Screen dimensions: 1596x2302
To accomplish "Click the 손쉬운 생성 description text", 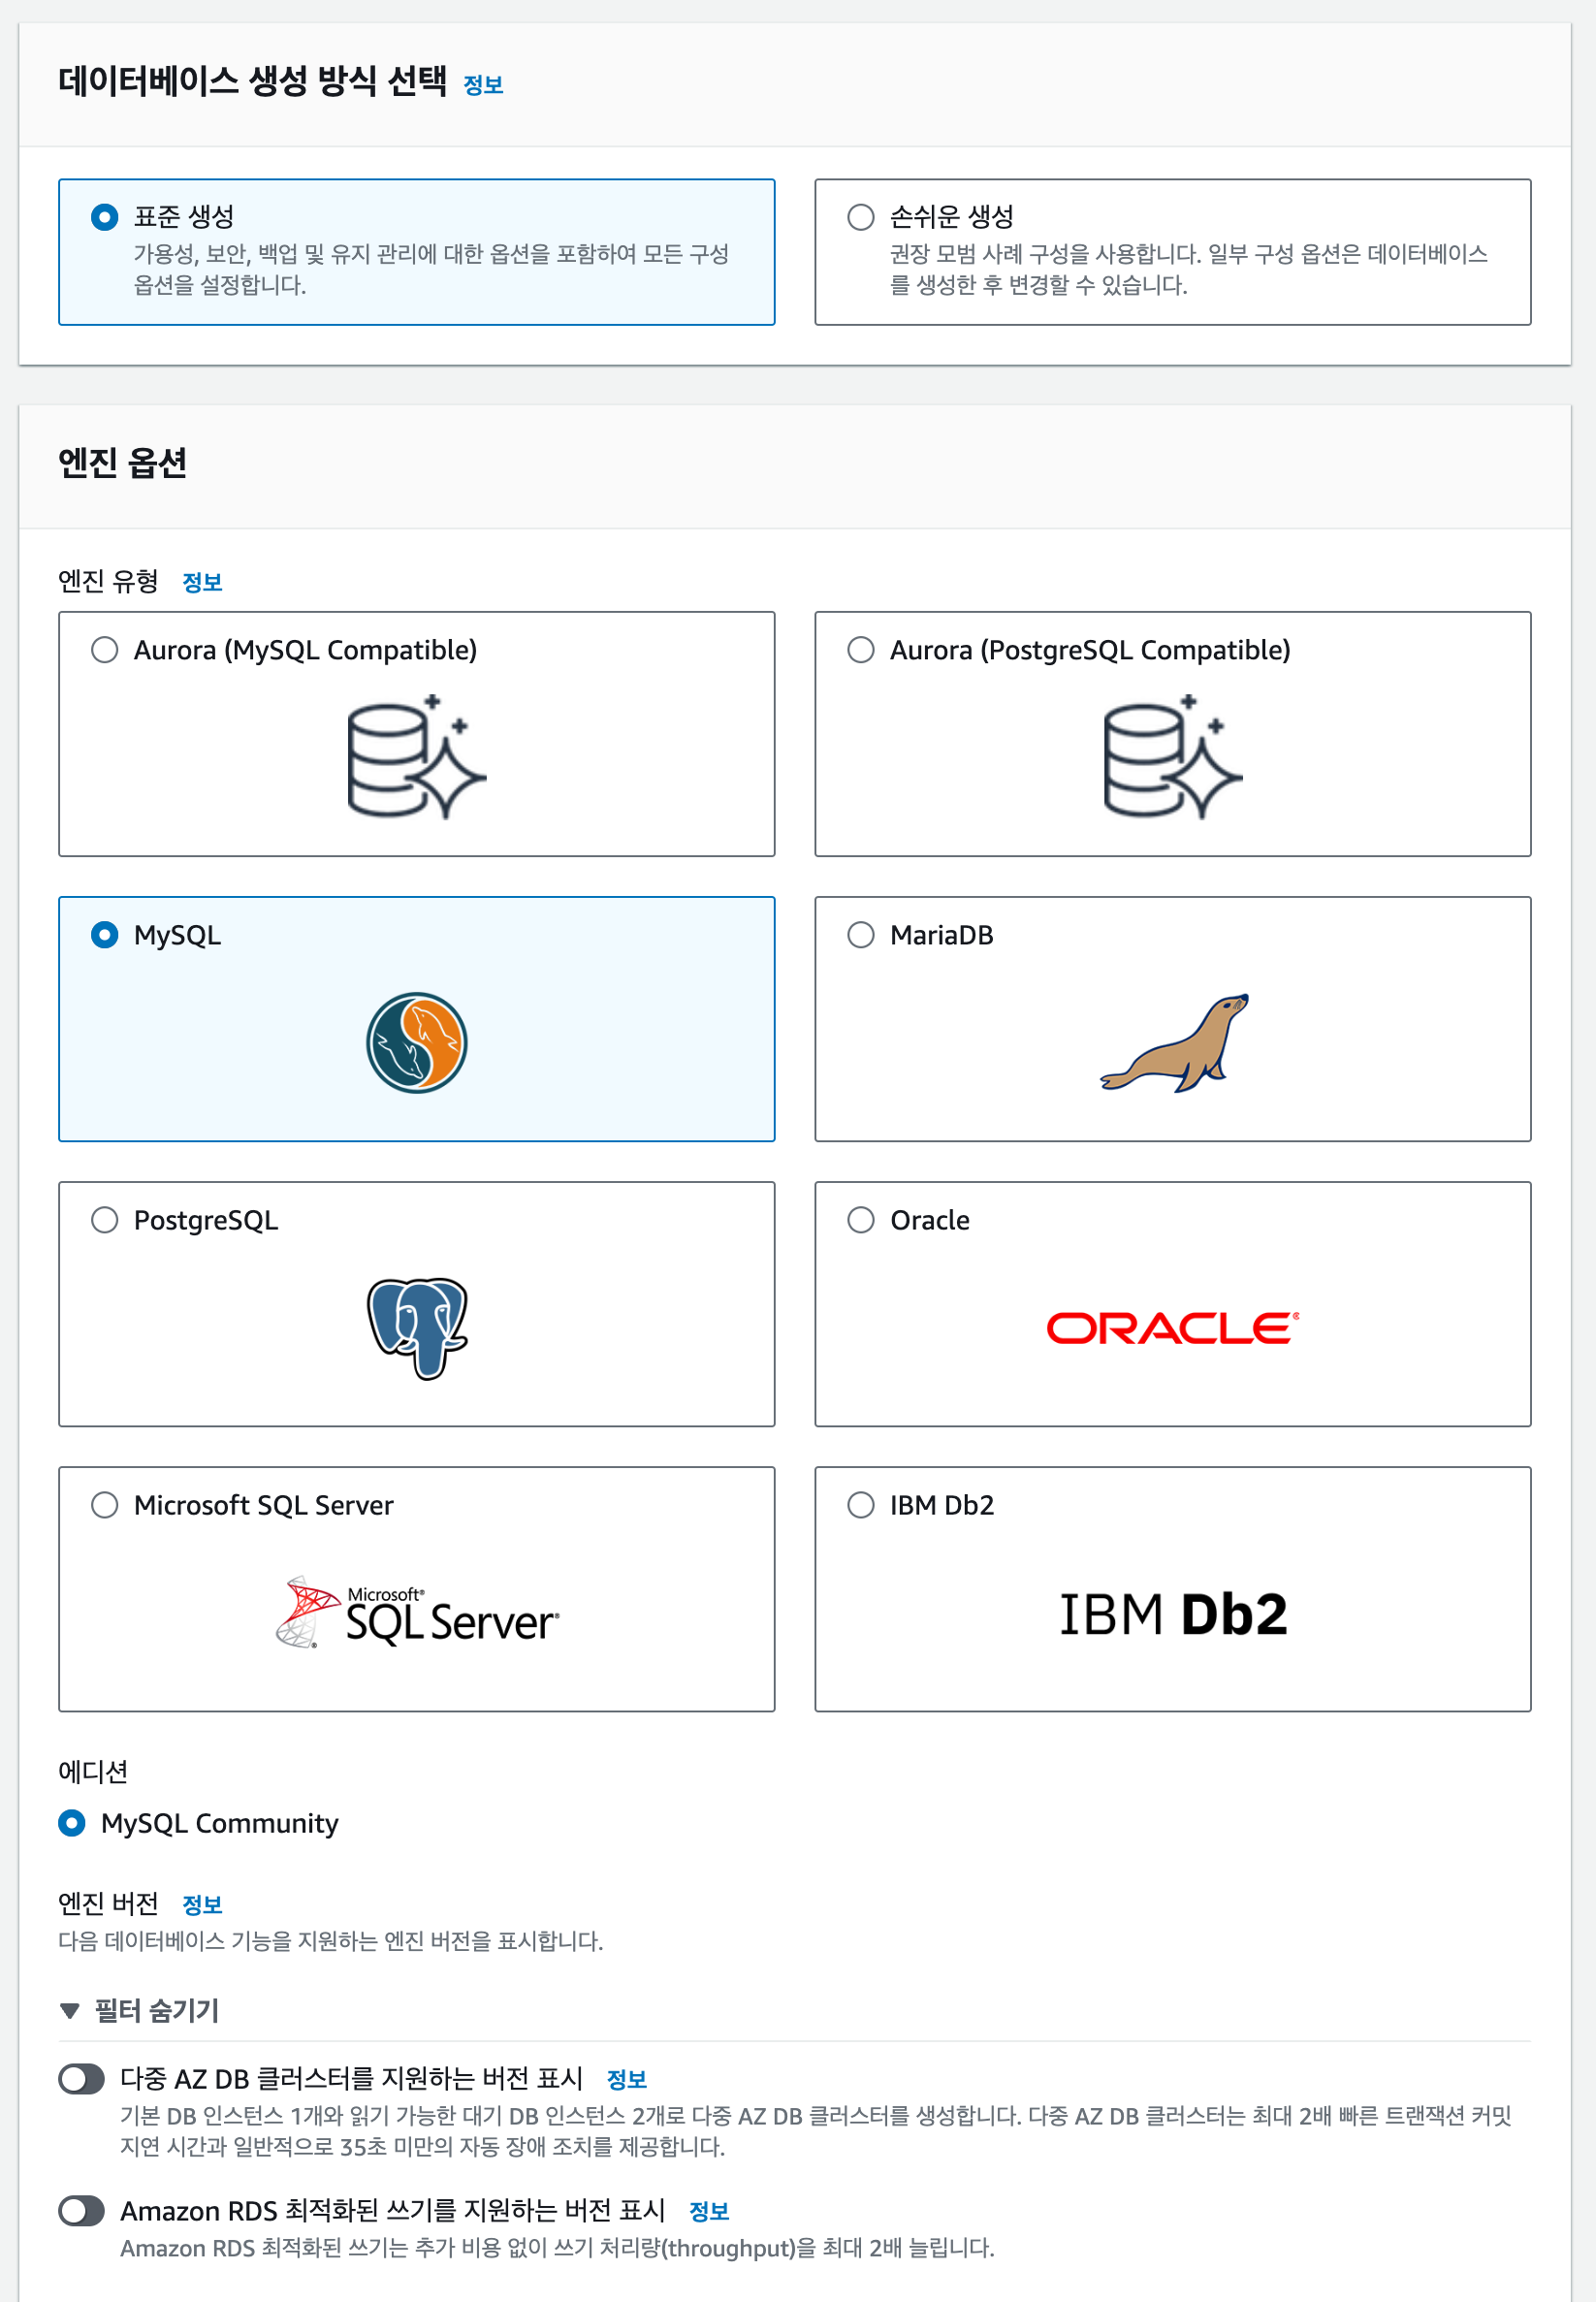I will tap(1188, 269).
